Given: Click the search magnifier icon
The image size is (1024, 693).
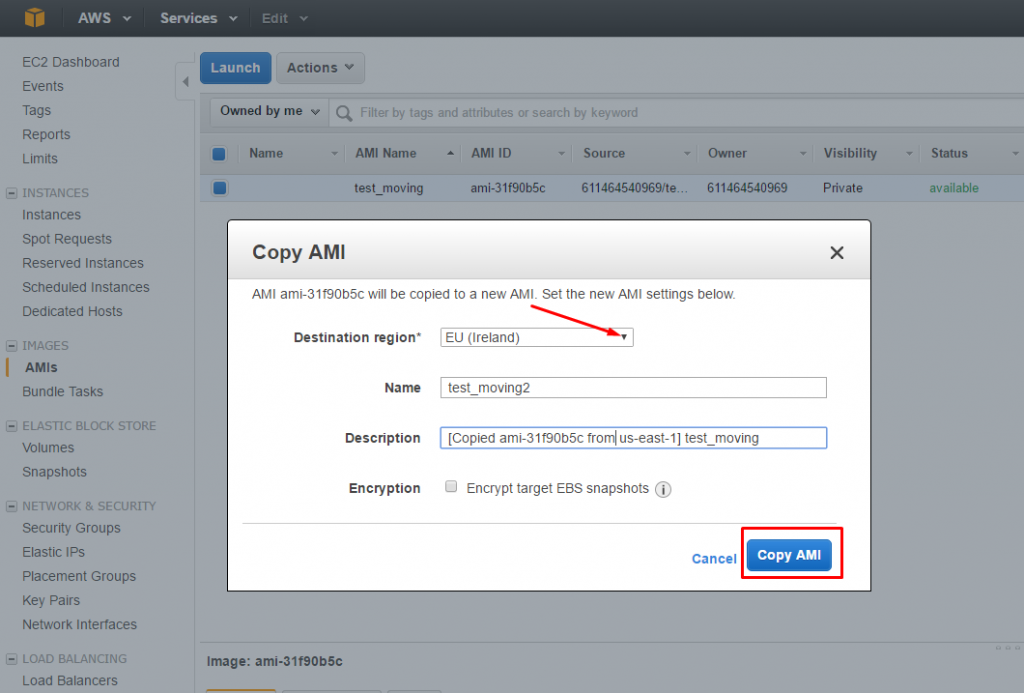Looking at the screenshot, I should point(344,113).
